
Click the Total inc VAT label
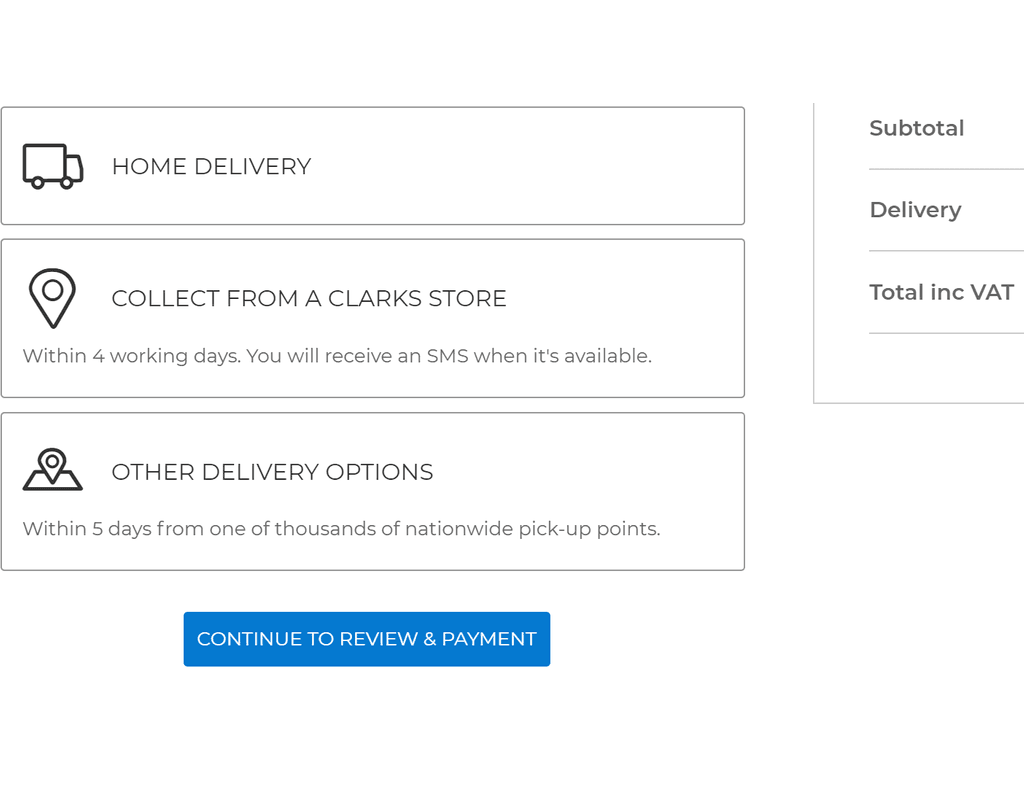pyautogui.click(x=941, y=292)
